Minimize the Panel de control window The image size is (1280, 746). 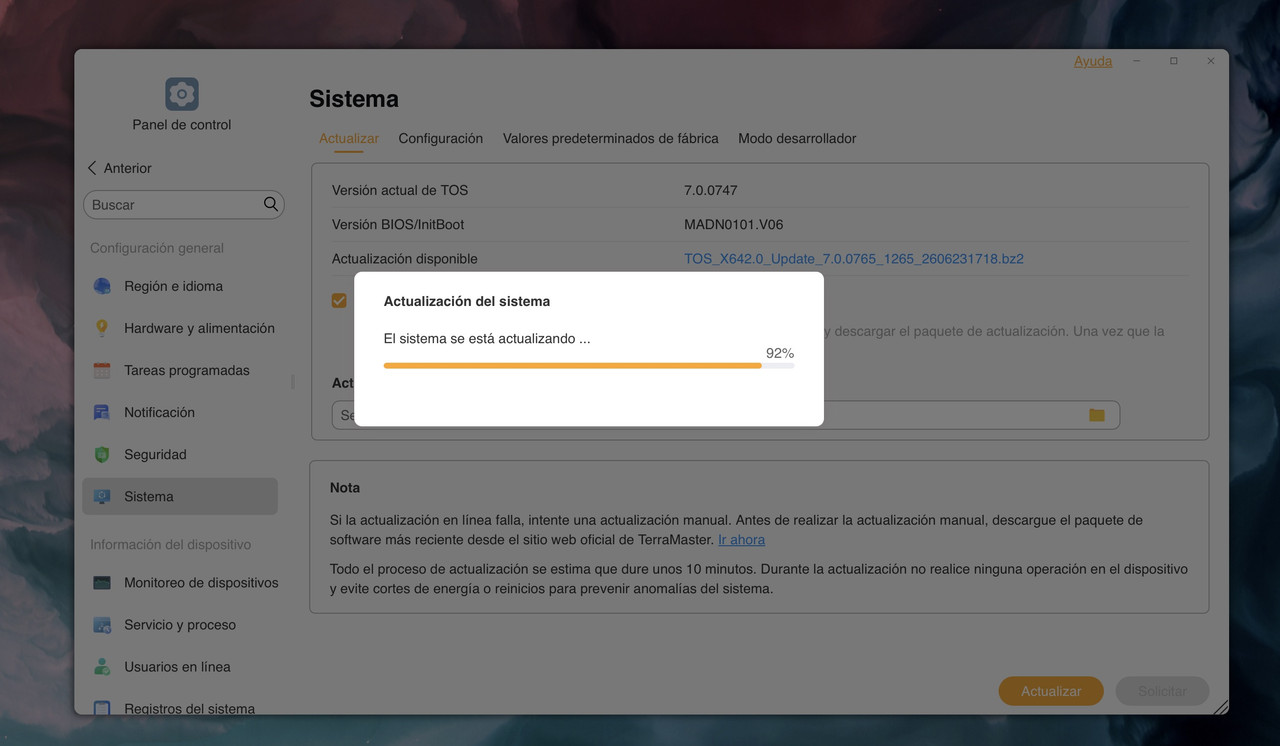(1137, 61)
